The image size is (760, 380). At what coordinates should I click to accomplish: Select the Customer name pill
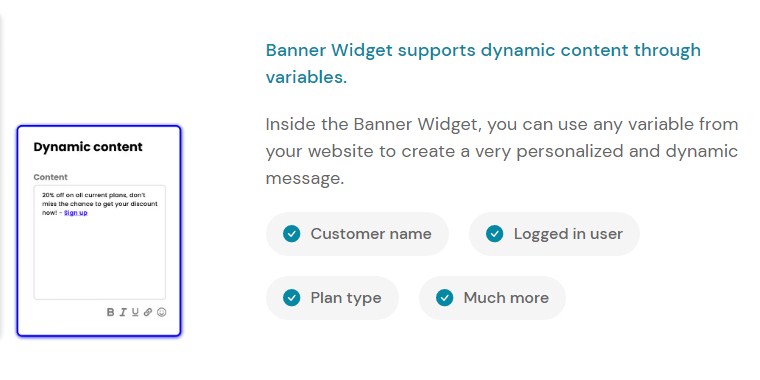tap(357, 234)
